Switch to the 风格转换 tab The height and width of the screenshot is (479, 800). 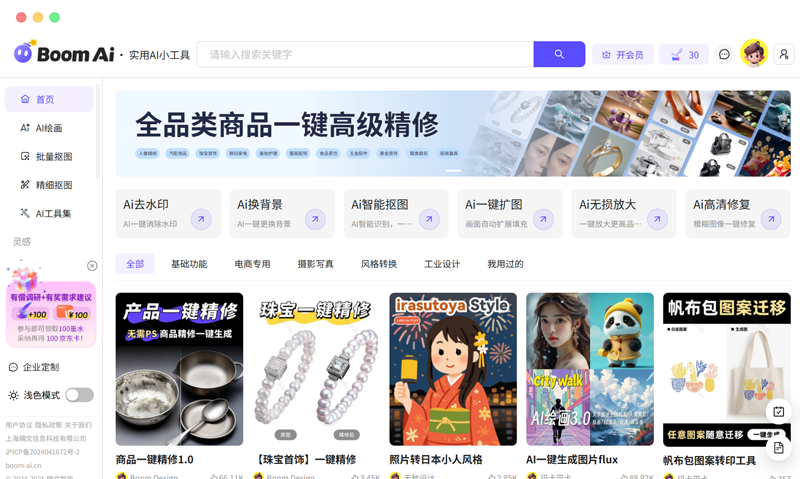[x=379, y=264]
